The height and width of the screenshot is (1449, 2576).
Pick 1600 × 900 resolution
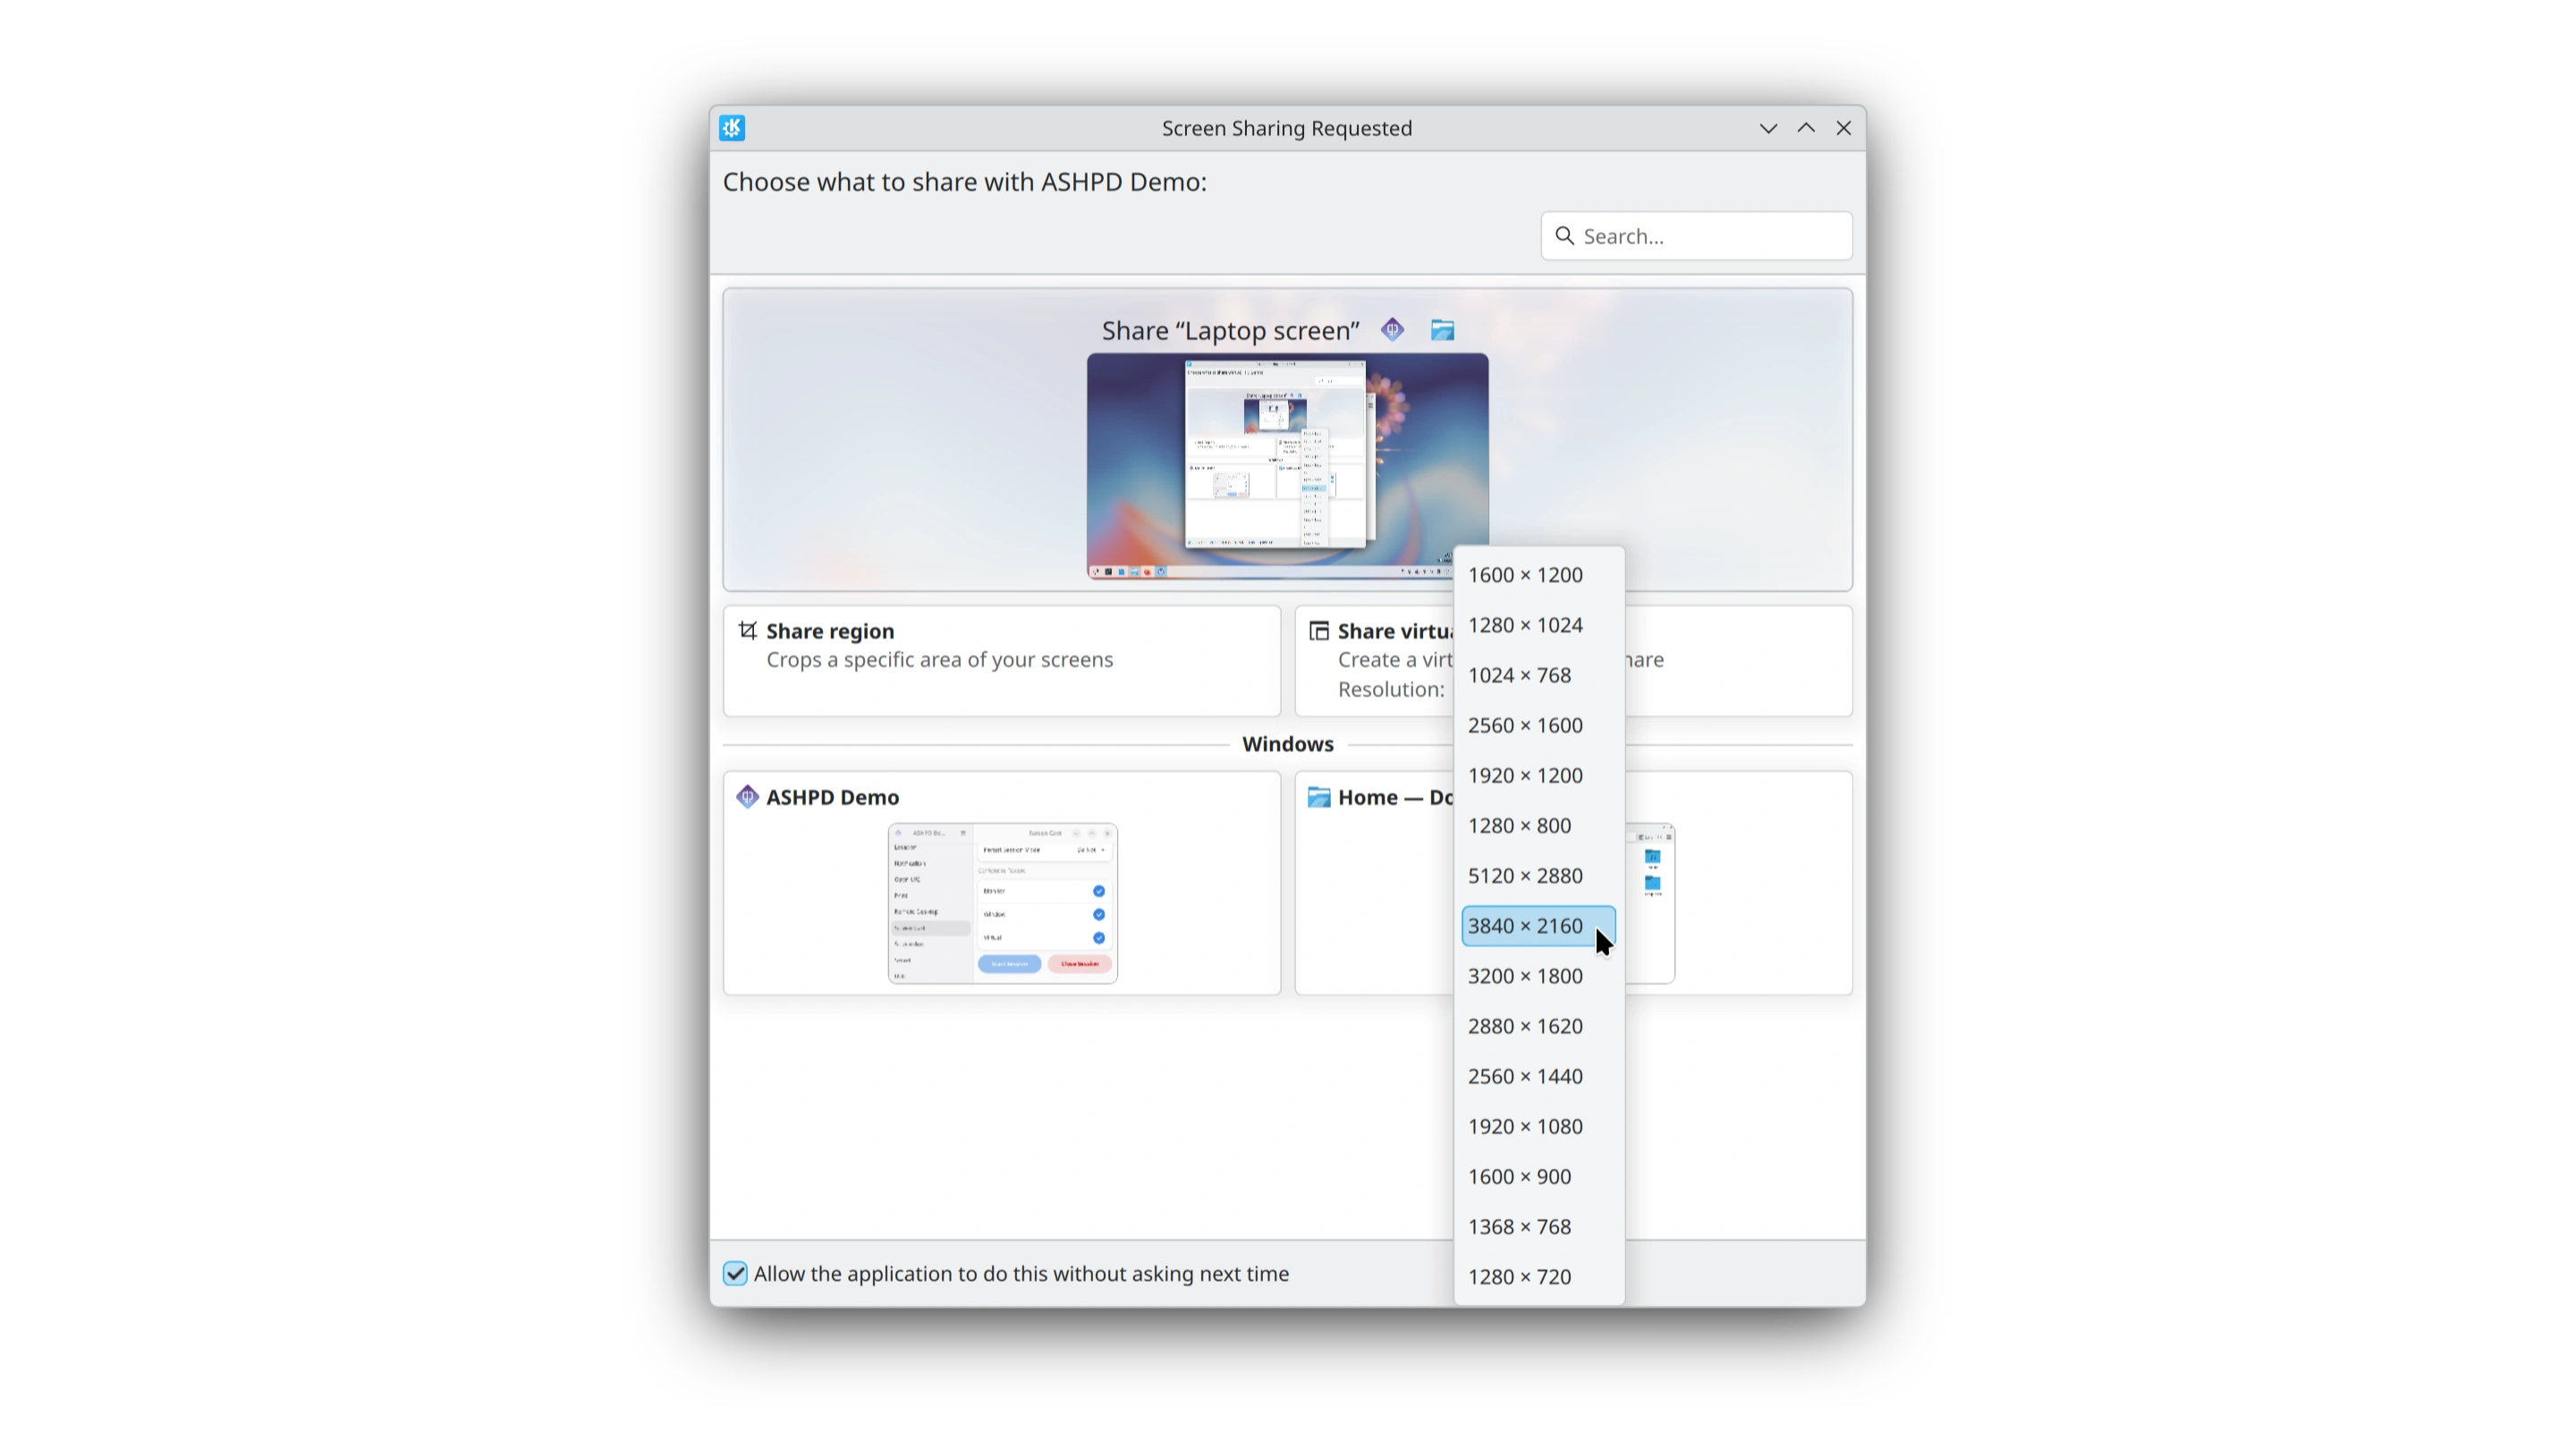1538,1177
